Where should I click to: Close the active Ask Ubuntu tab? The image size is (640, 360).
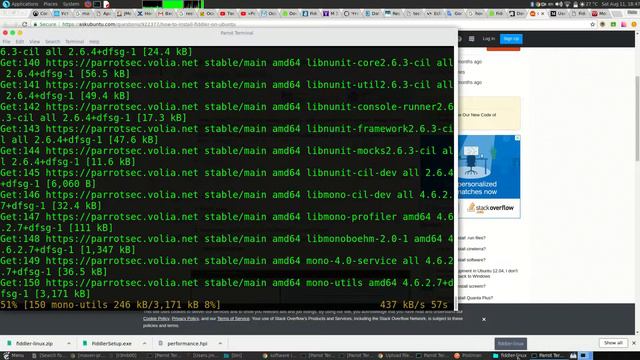[542, 13]
